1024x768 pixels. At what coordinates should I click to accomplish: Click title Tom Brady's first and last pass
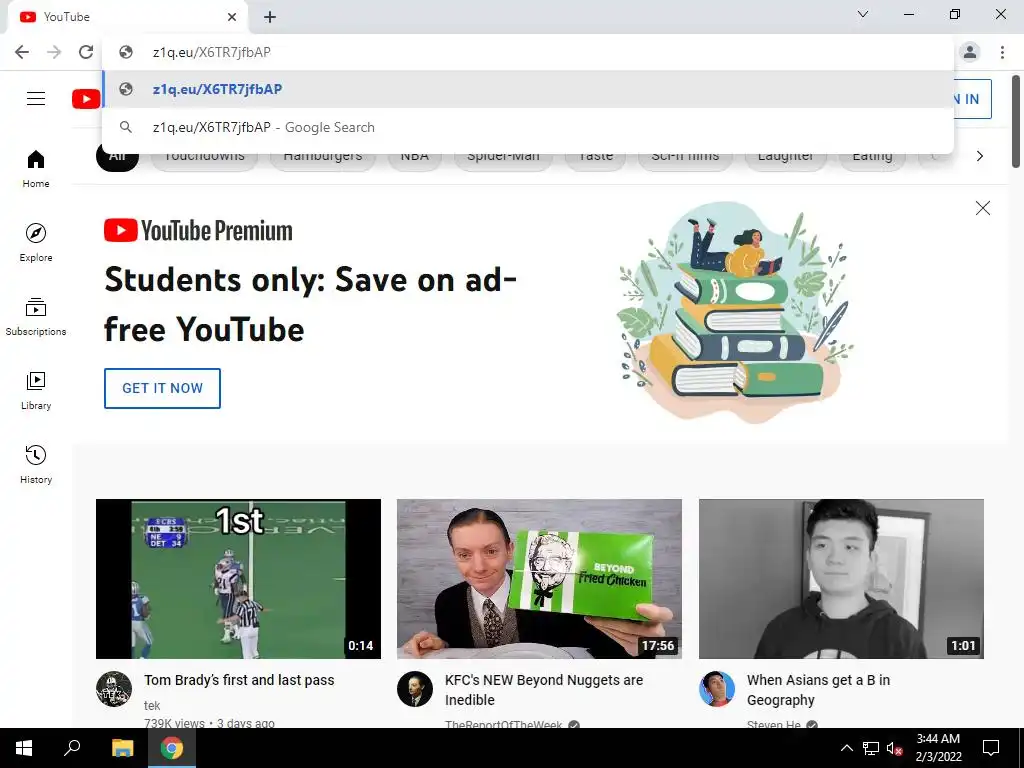pos(239,680)
